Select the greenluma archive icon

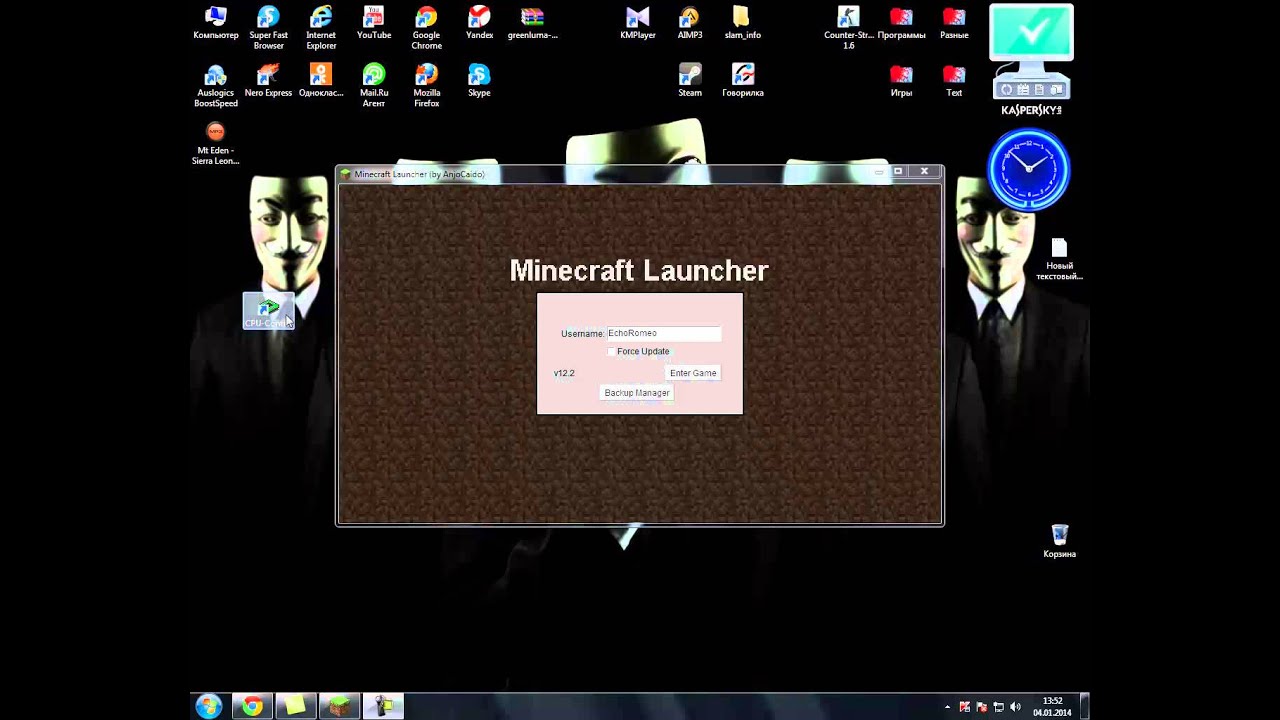(x=532, y=23)
